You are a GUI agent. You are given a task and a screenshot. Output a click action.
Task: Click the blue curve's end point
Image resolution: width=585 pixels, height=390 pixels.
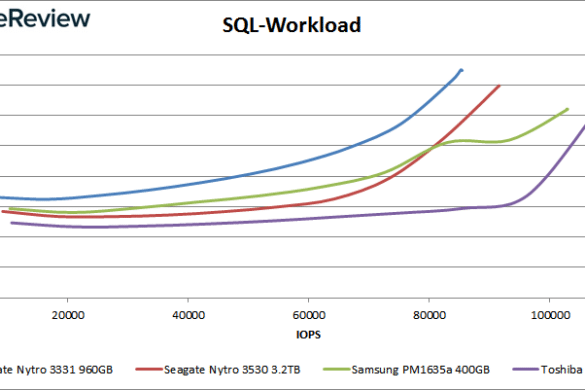pos(462,70)
